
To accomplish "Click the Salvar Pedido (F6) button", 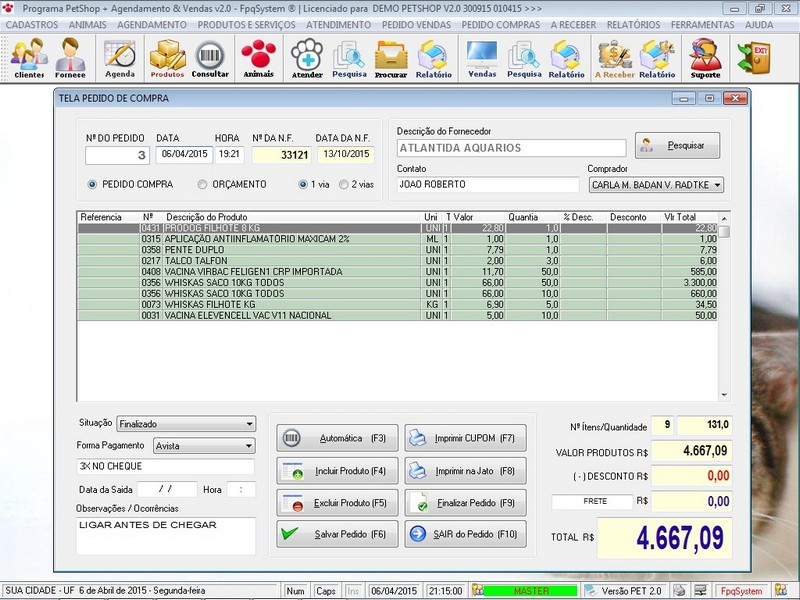I will pos(337,534).
